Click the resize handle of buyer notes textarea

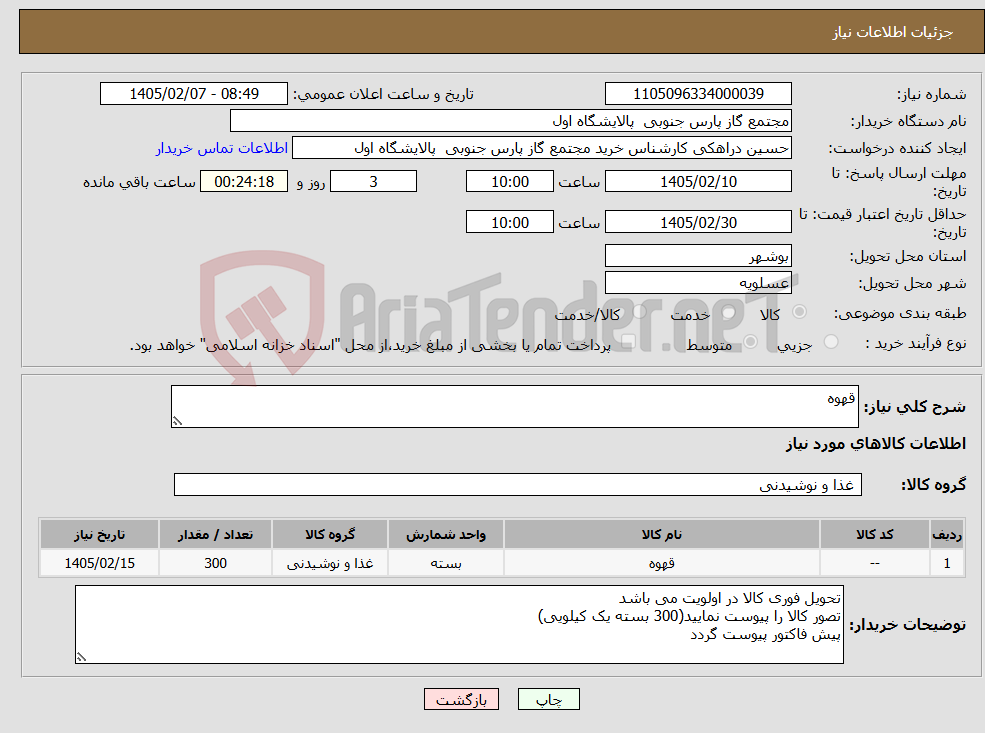coord(81,657)
